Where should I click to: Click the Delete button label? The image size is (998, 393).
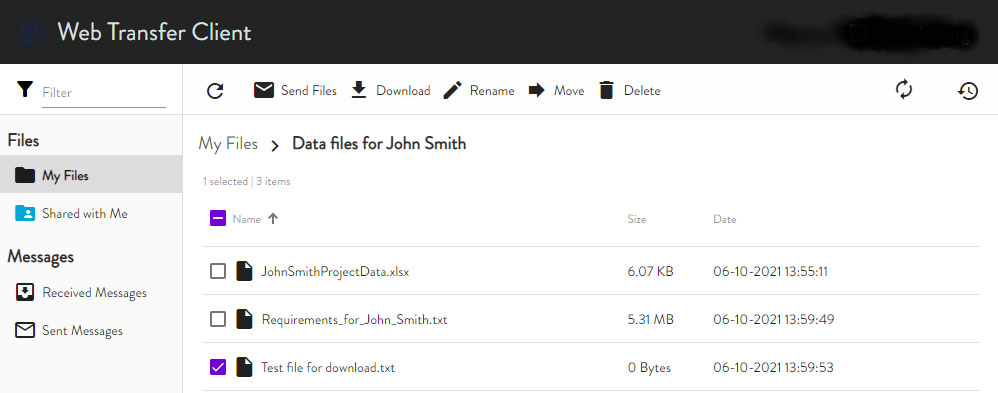[642, 90]
